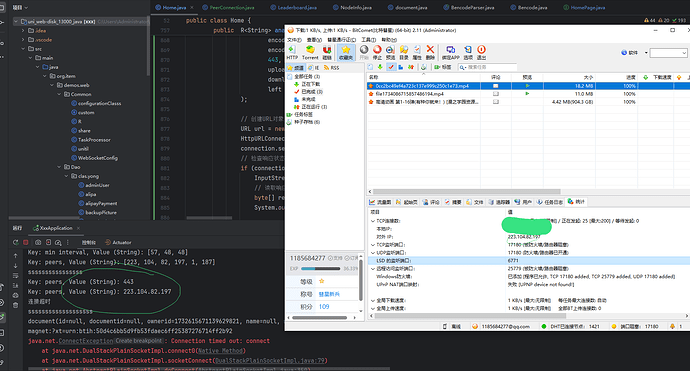Collapse the TCP connections row in statistics

373,221
